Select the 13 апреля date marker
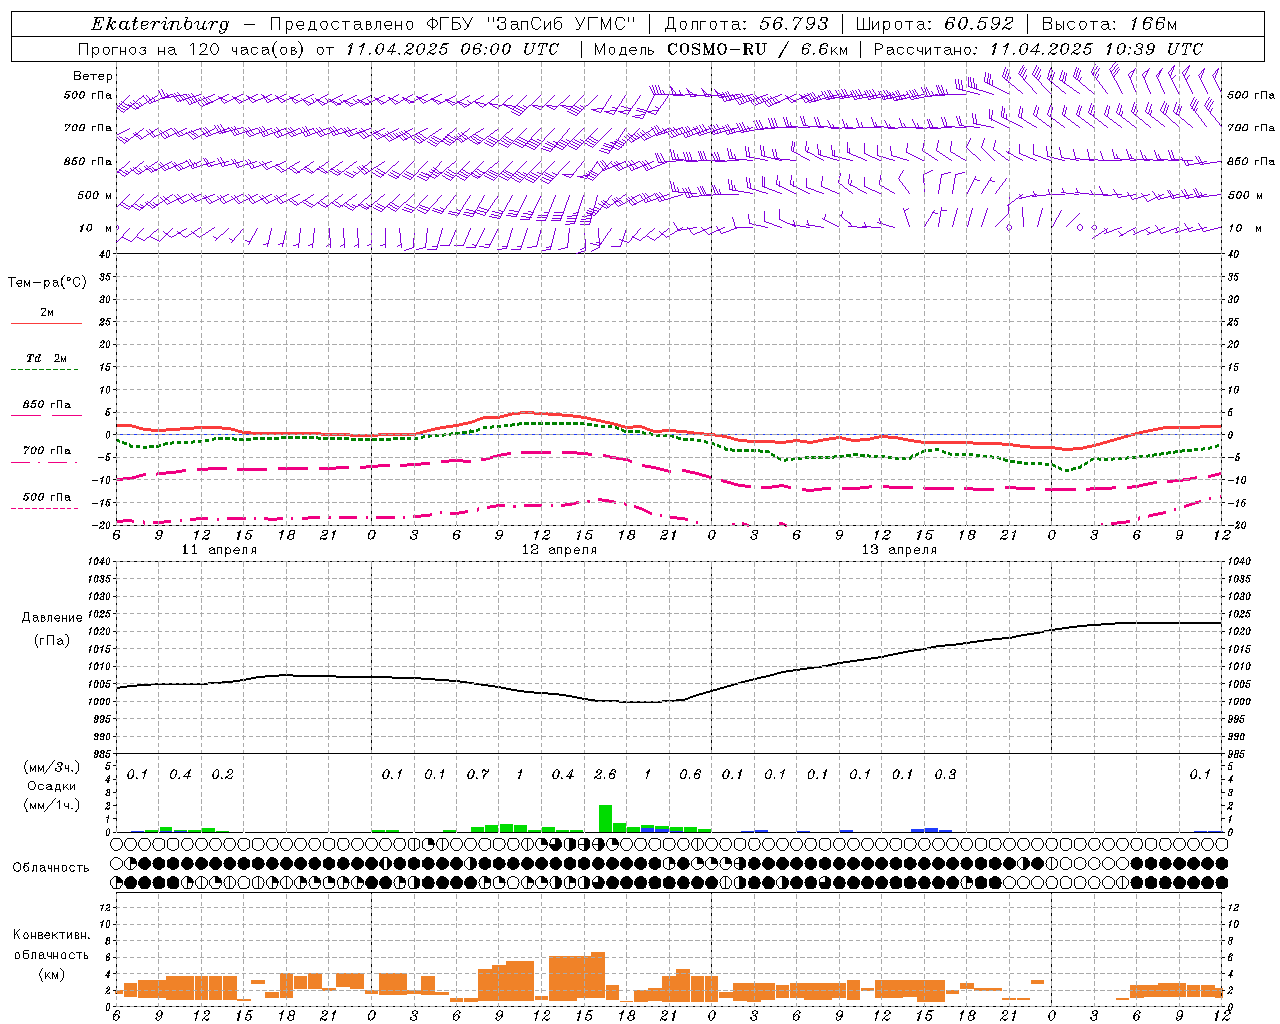 pos(899,550)
